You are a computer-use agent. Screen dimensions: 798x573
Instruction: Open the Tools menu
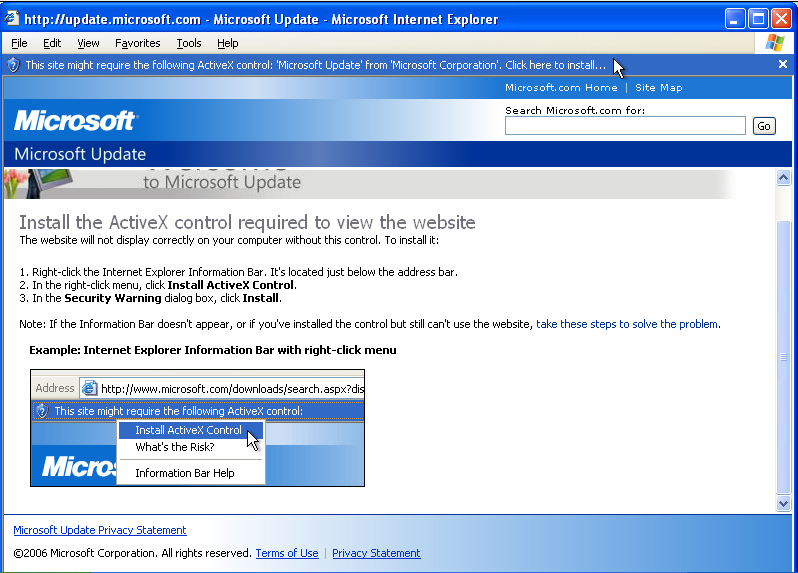point(189,43)
